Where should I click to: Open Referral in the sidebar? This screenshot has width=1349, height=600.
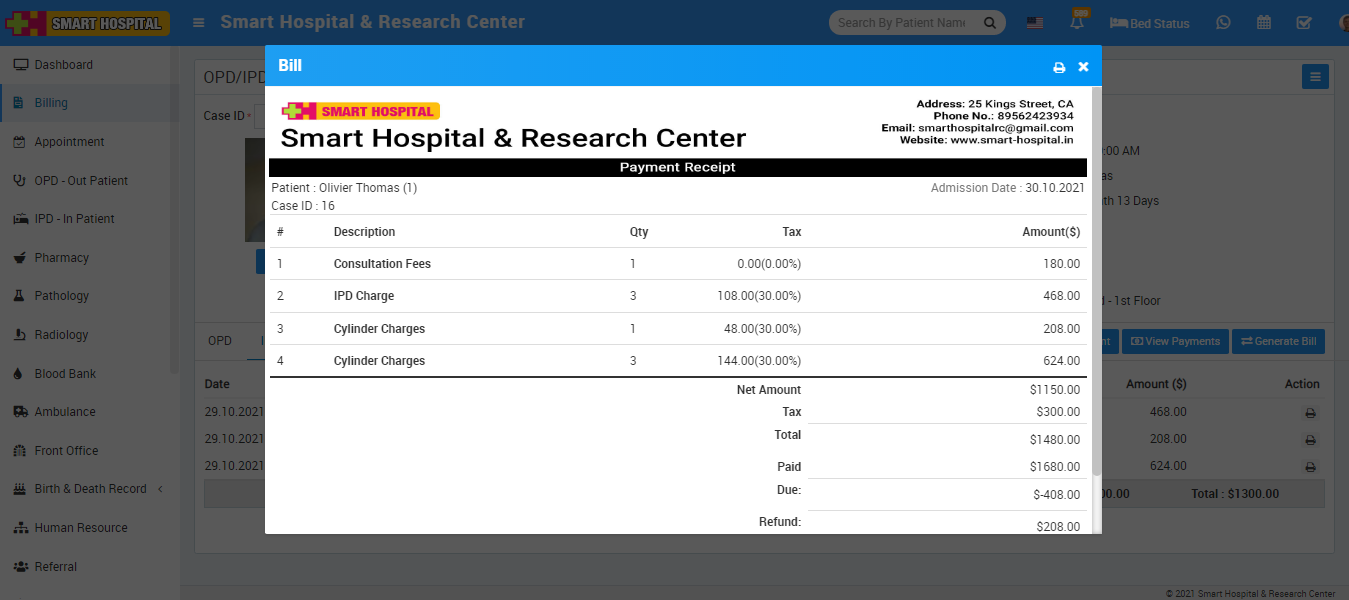point(55,567)
